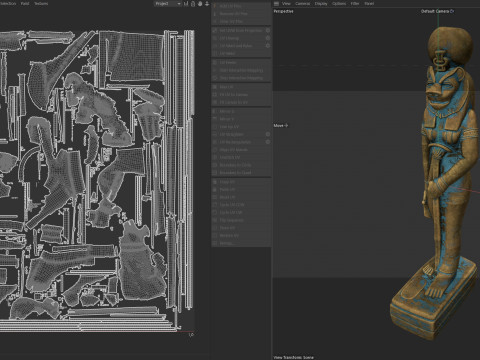Select Cycle UV CCW
Screen dimensions: 480x360
[x=241, y=205]
